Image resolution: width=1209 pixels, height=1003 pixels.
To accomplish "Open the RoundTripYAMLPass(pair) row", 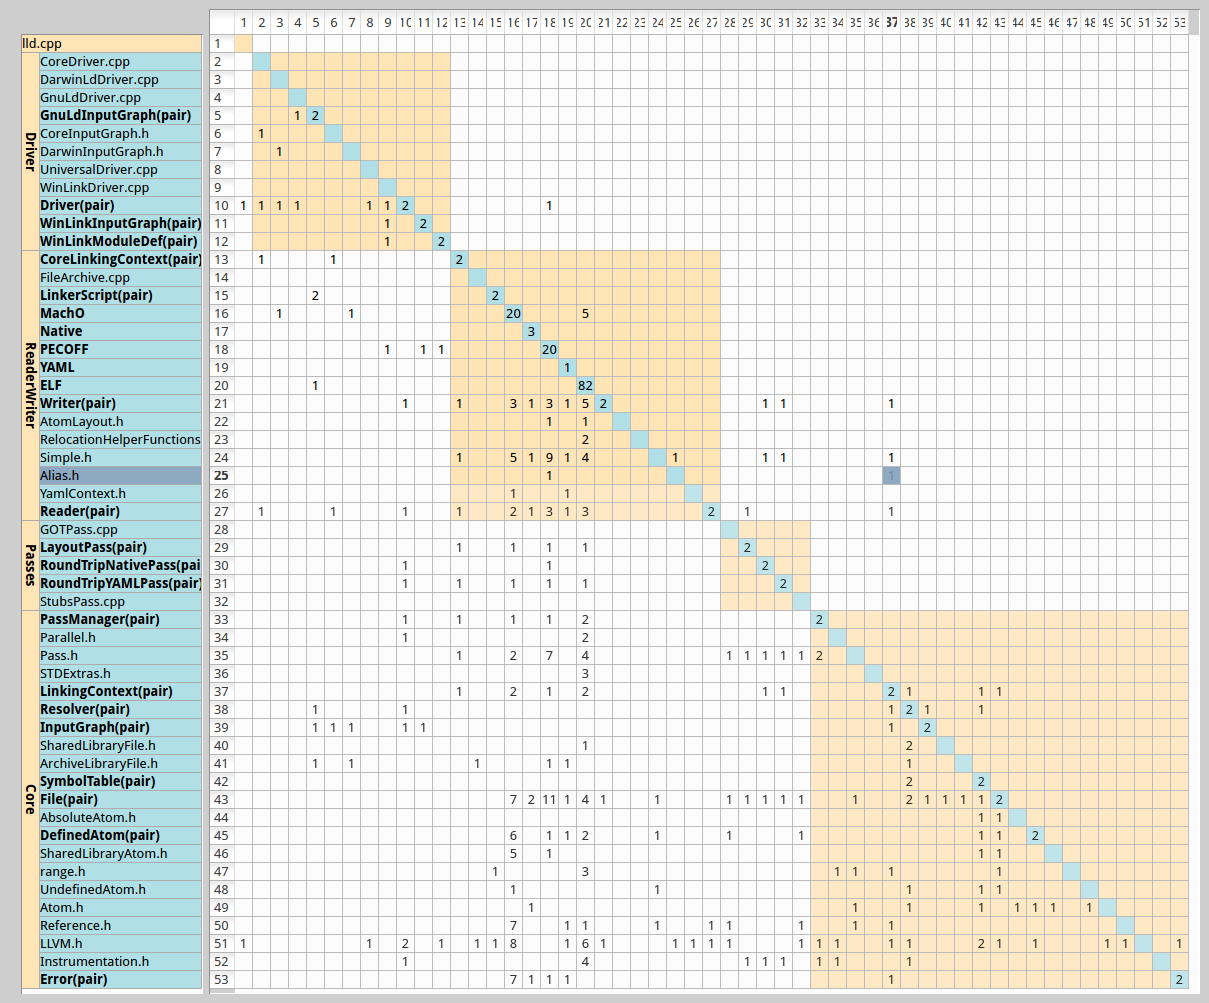I will coord(120,584).
